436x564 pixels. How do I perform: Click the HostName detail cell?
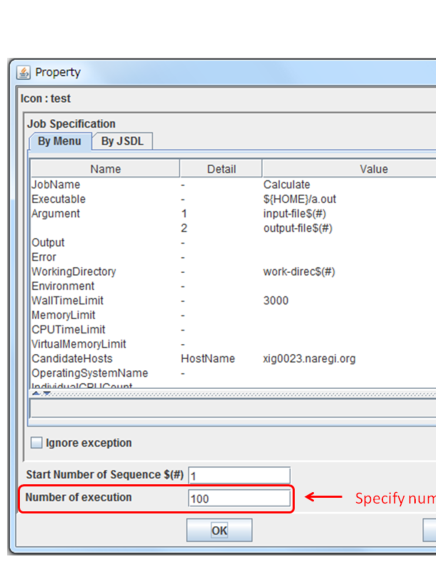pyautogui.click(x=208, y=359)
